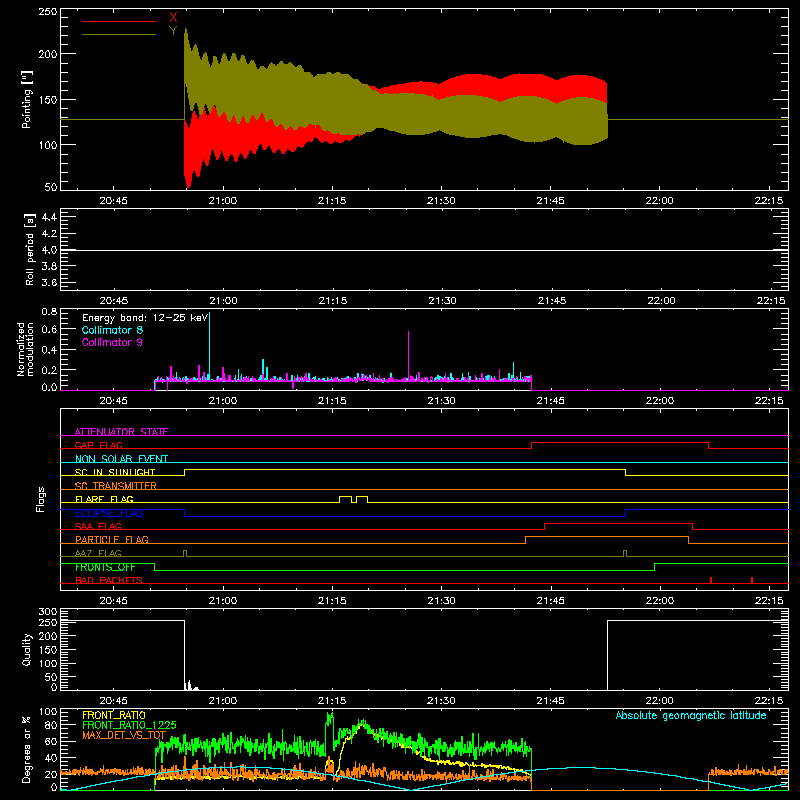This screenshot has width=800, height=800.
Task: Click 21:45 time label under modulation plot
Action: click(551, 401)
